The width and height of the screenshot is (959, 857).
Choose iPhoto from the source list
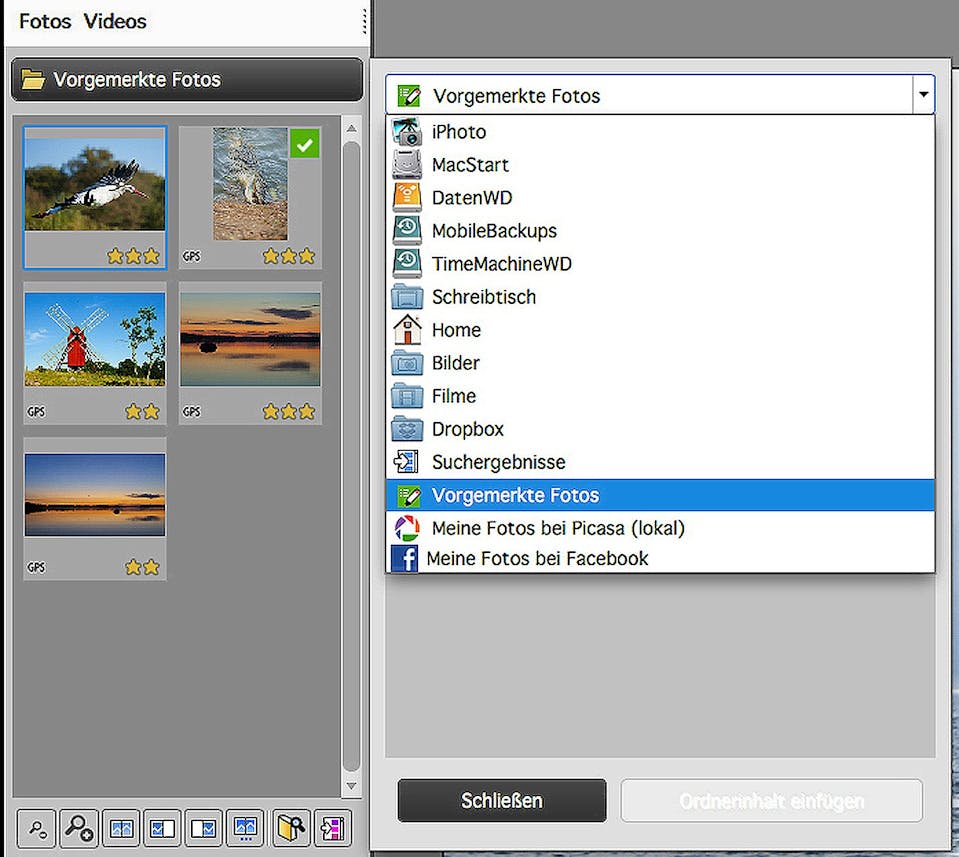coord(459,132)
